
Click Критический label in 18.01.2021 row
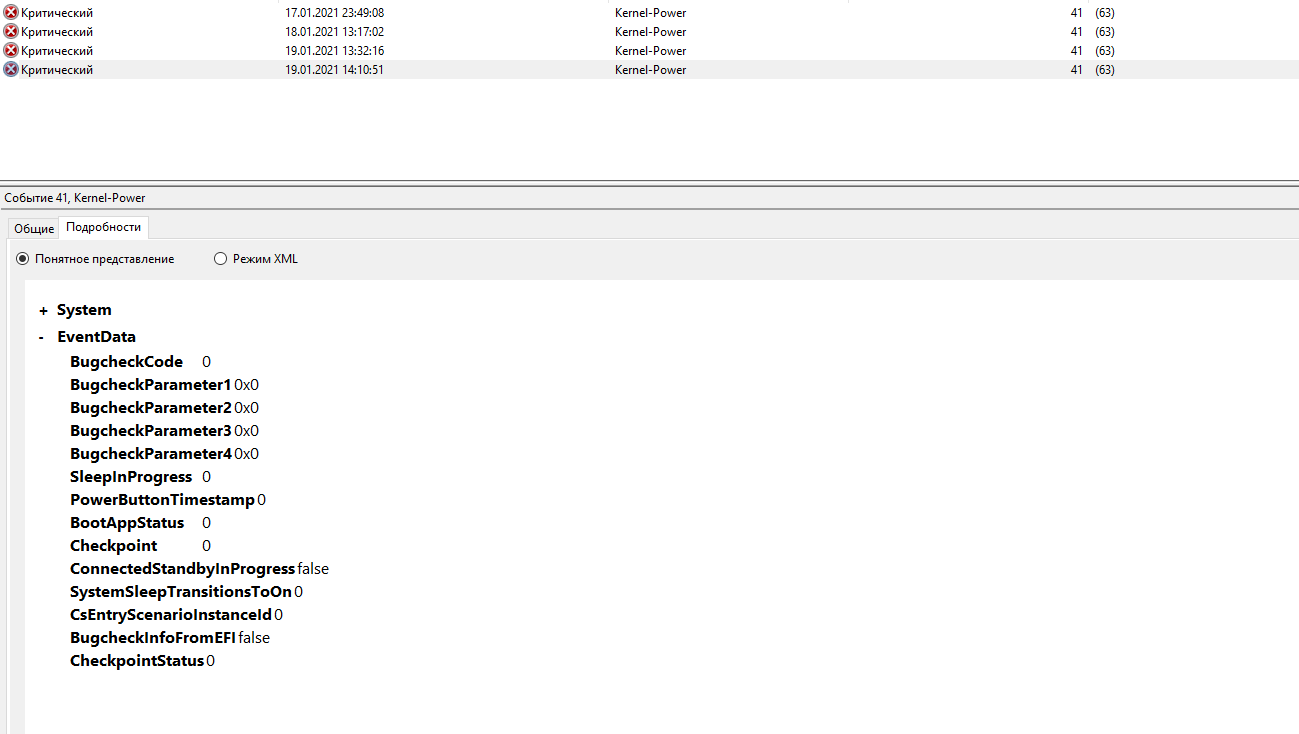point(57,32)
